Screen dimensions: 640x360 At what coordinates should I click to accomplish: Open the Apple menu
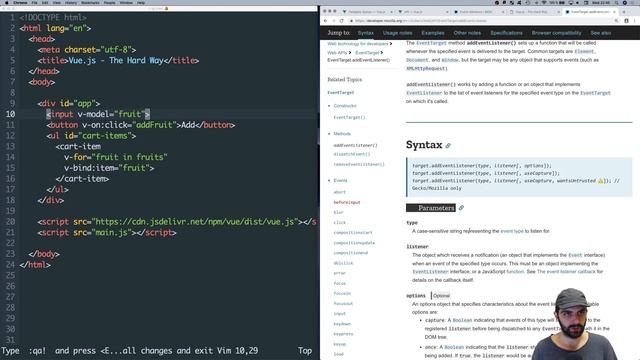coord(6,2)
